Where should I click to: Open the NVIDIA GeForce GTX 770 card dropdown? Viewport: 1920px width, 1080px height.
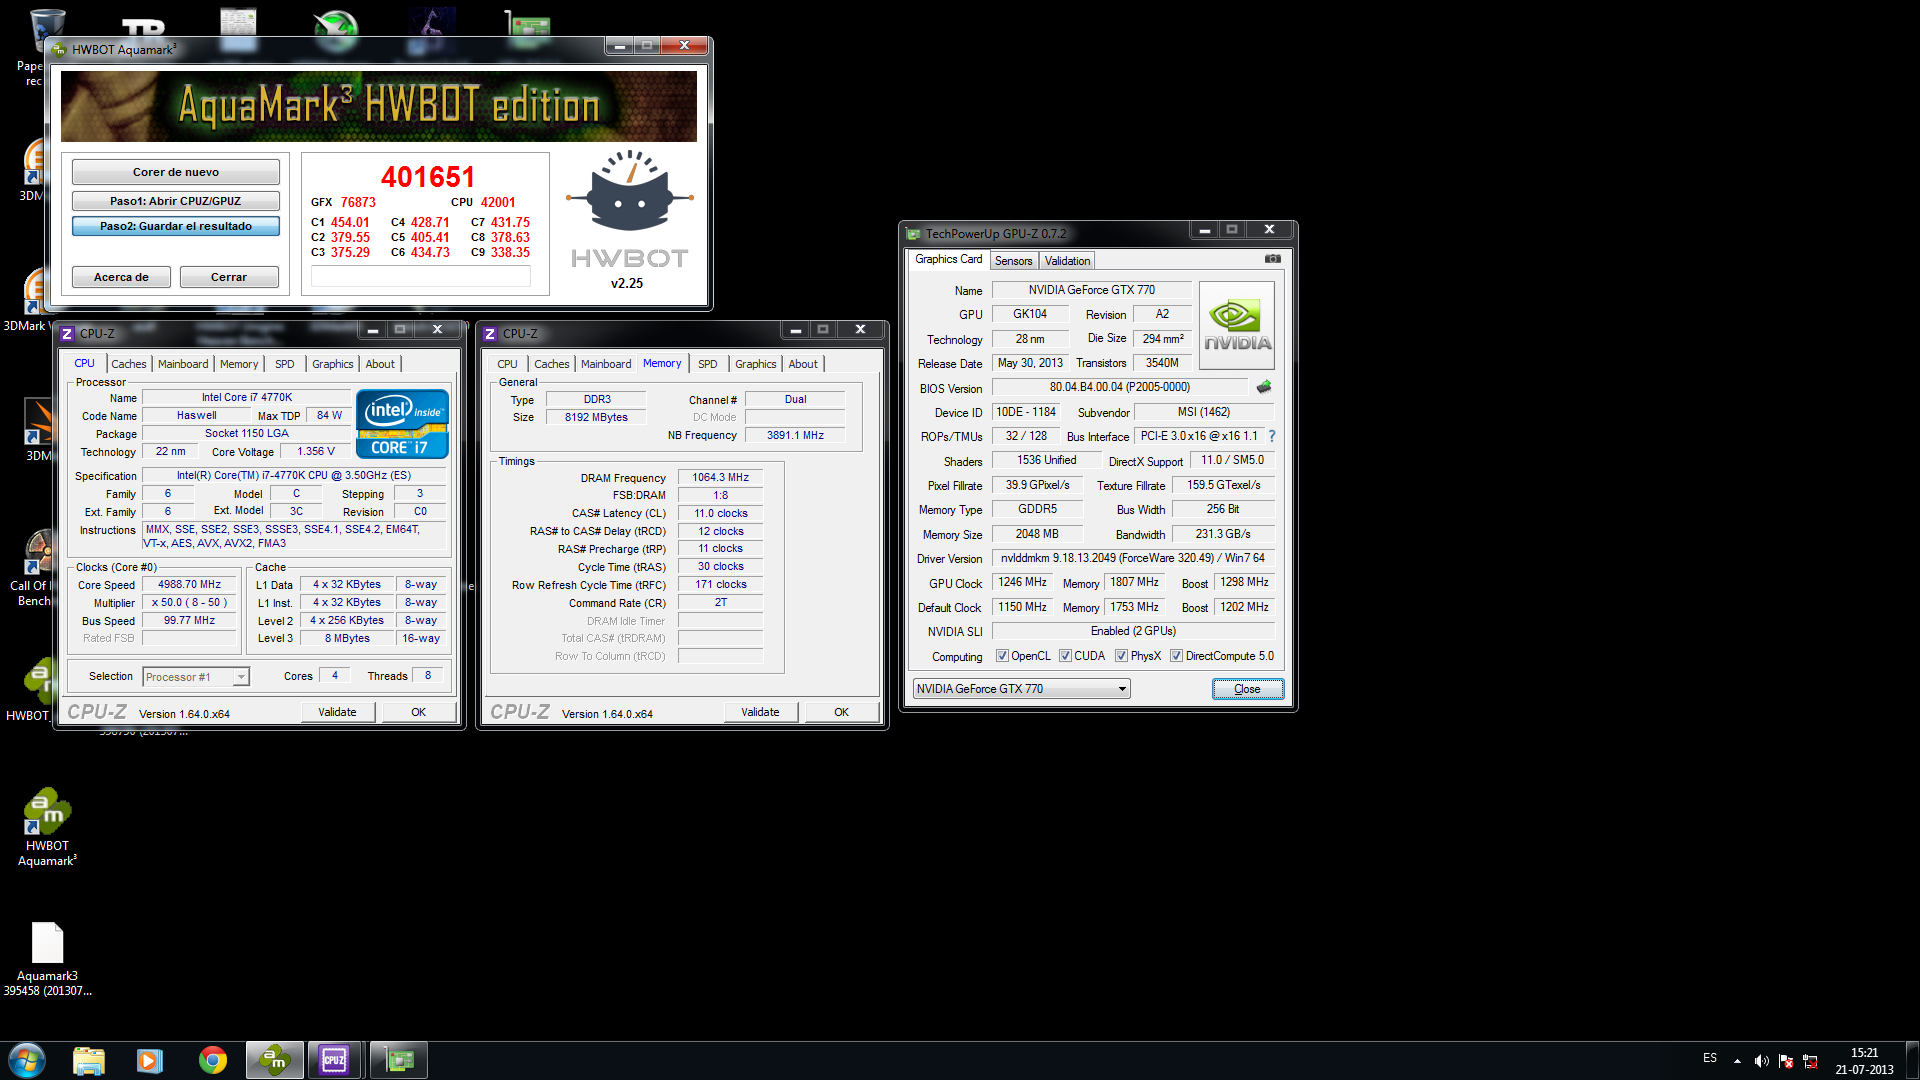[x=1021, y=688]
